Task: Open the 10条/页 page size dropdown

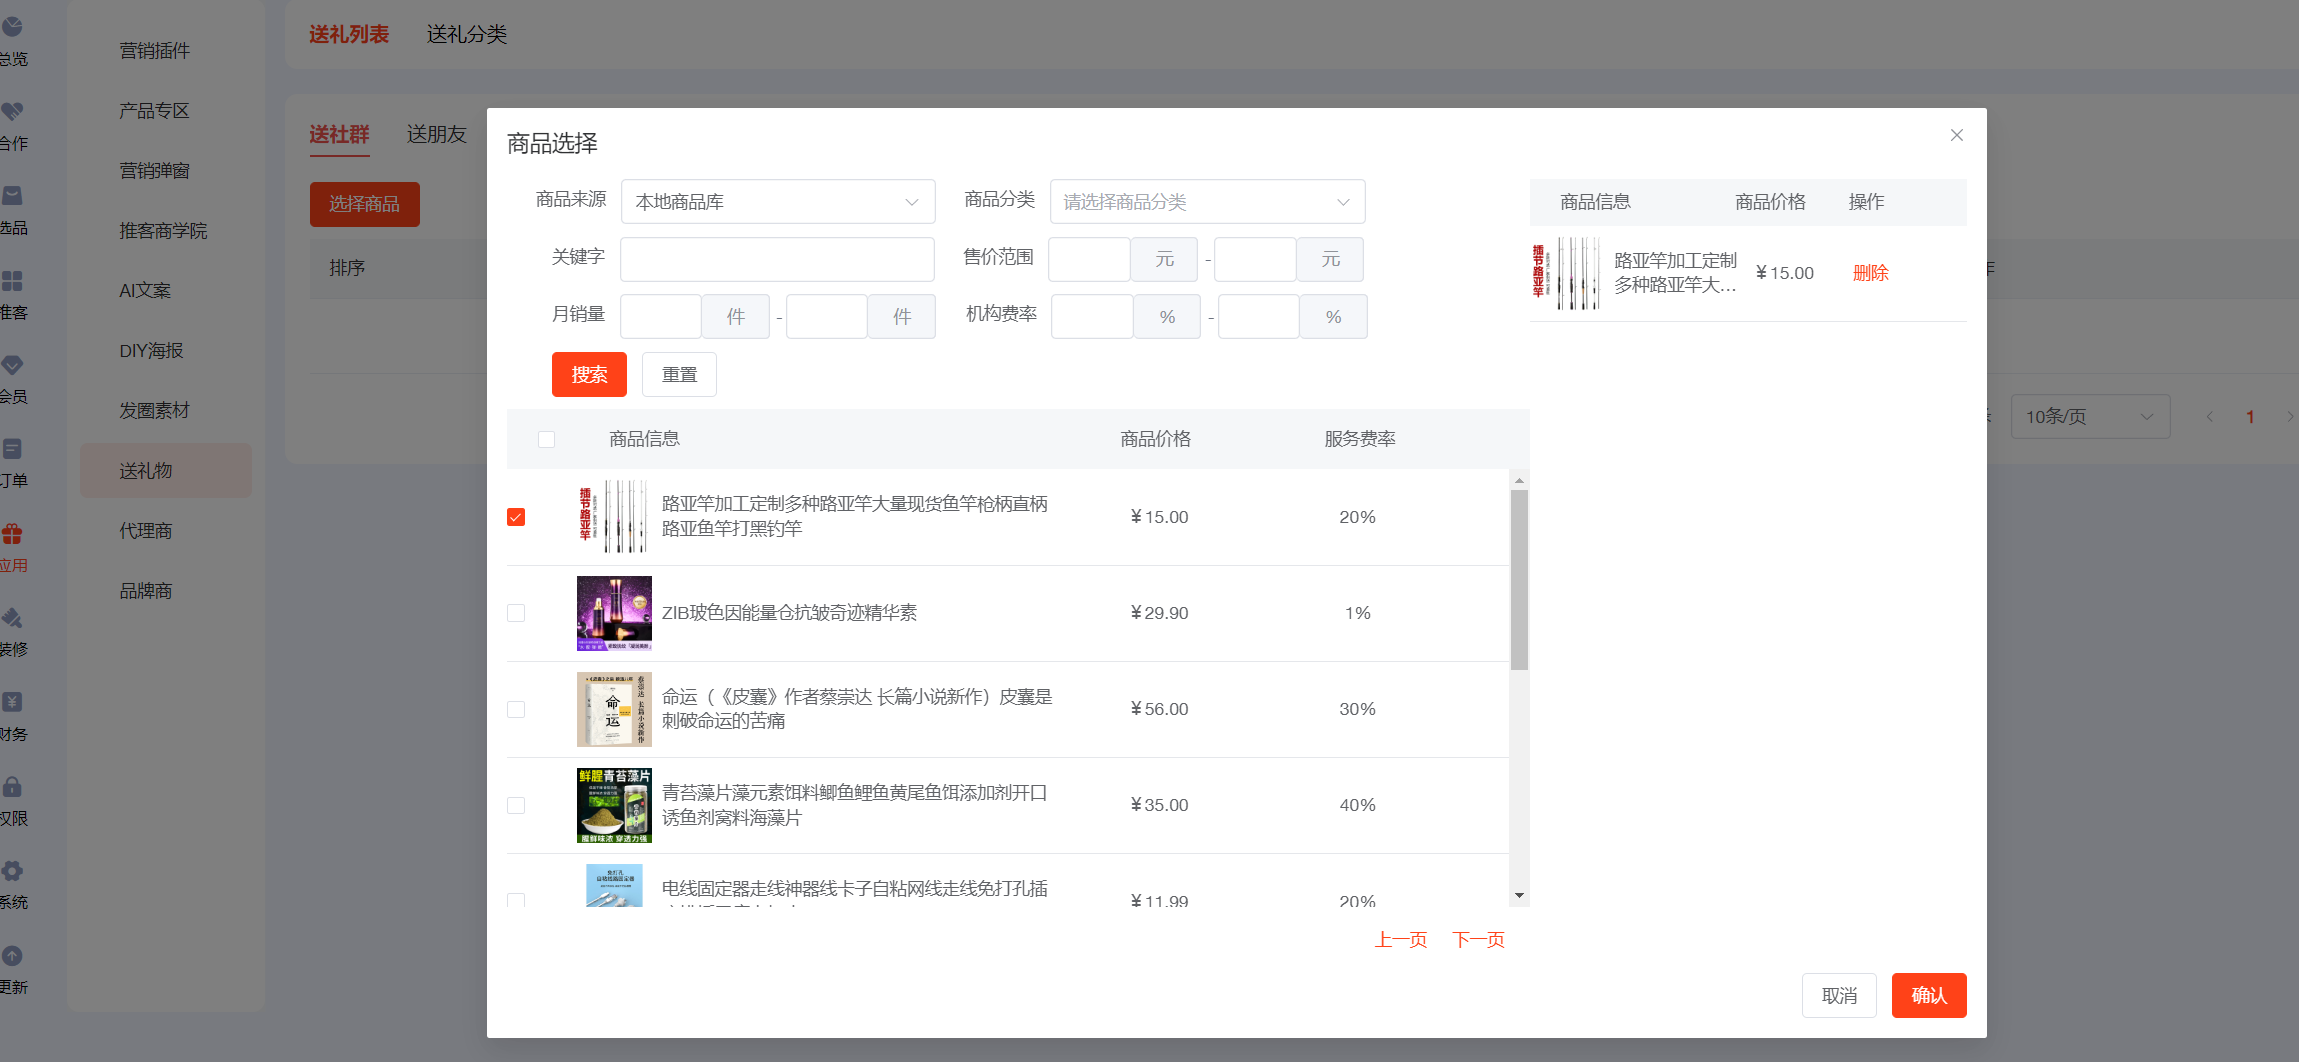Action: coord(2089,417)
